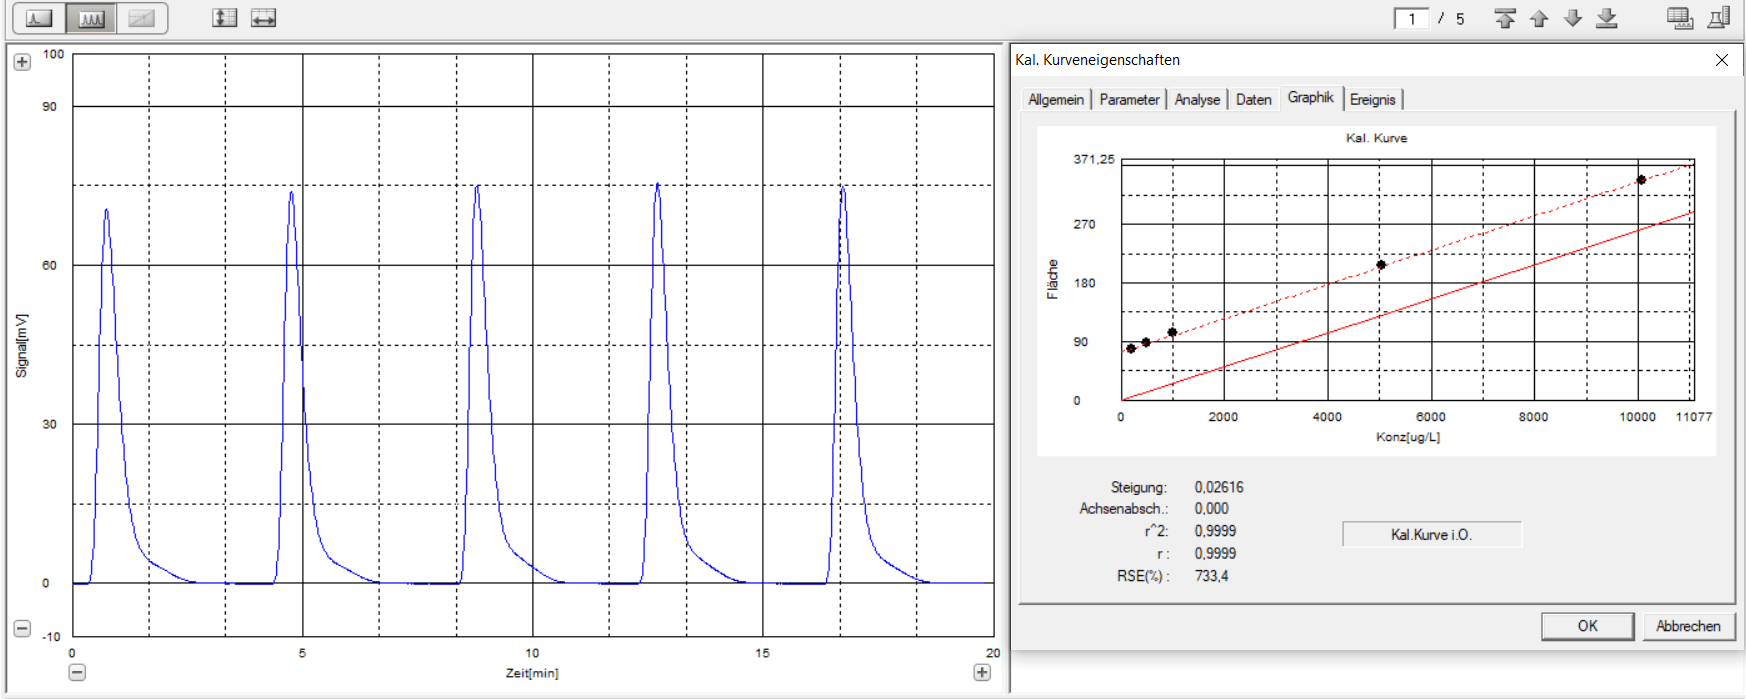
Task: Click the greyed calibration line view icon
Action: [141, 18]
